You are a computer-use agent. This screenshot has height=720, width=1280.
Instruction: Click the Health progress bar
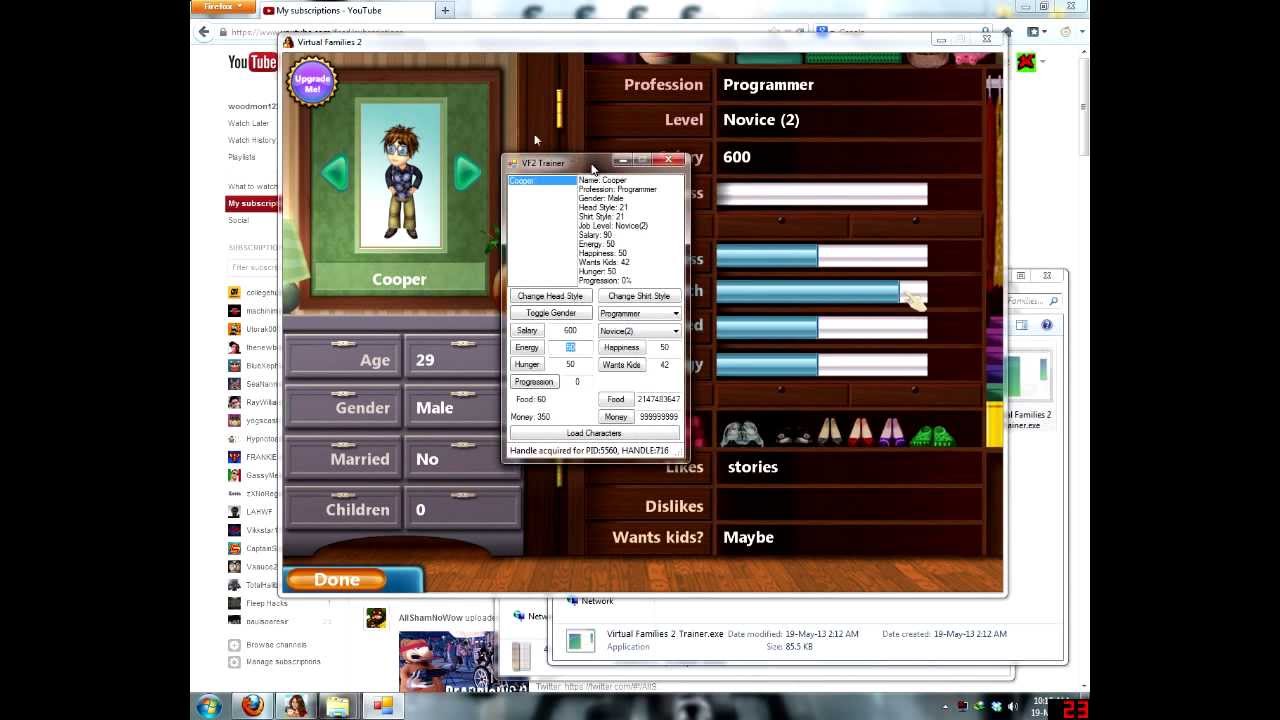(821, 292)
